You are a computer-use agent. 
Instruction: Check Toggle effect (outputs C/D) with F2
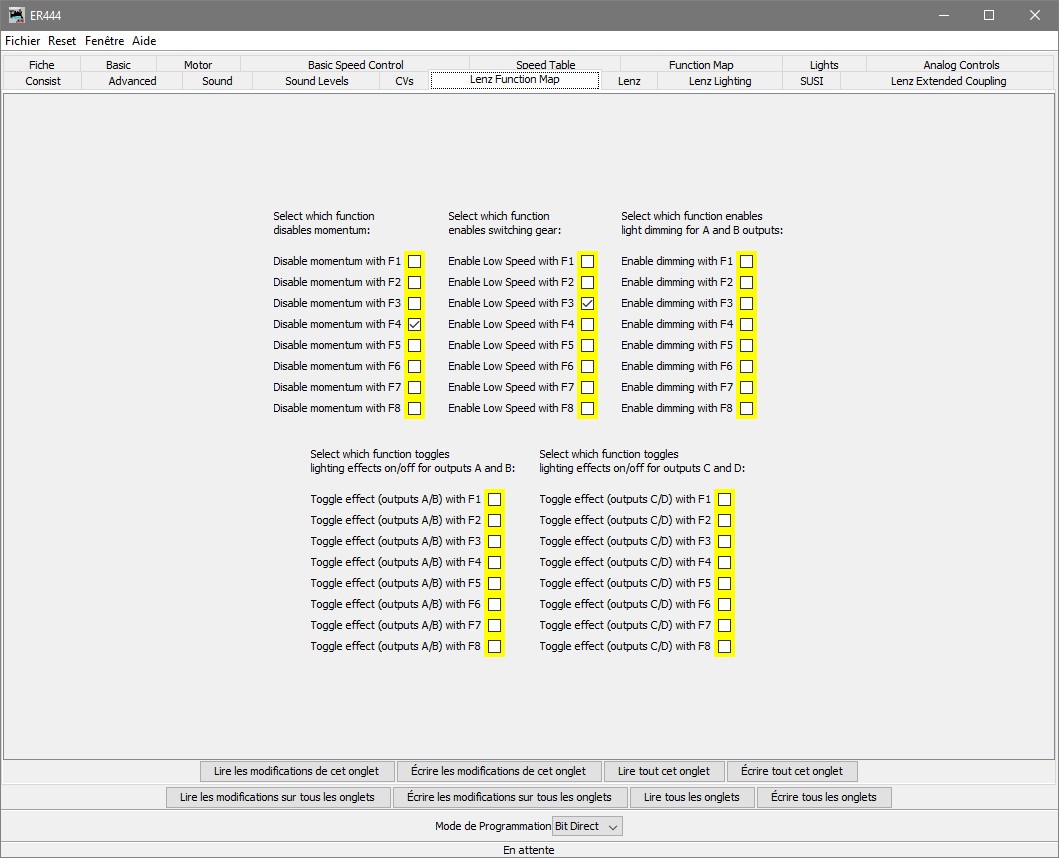(724, 520)
